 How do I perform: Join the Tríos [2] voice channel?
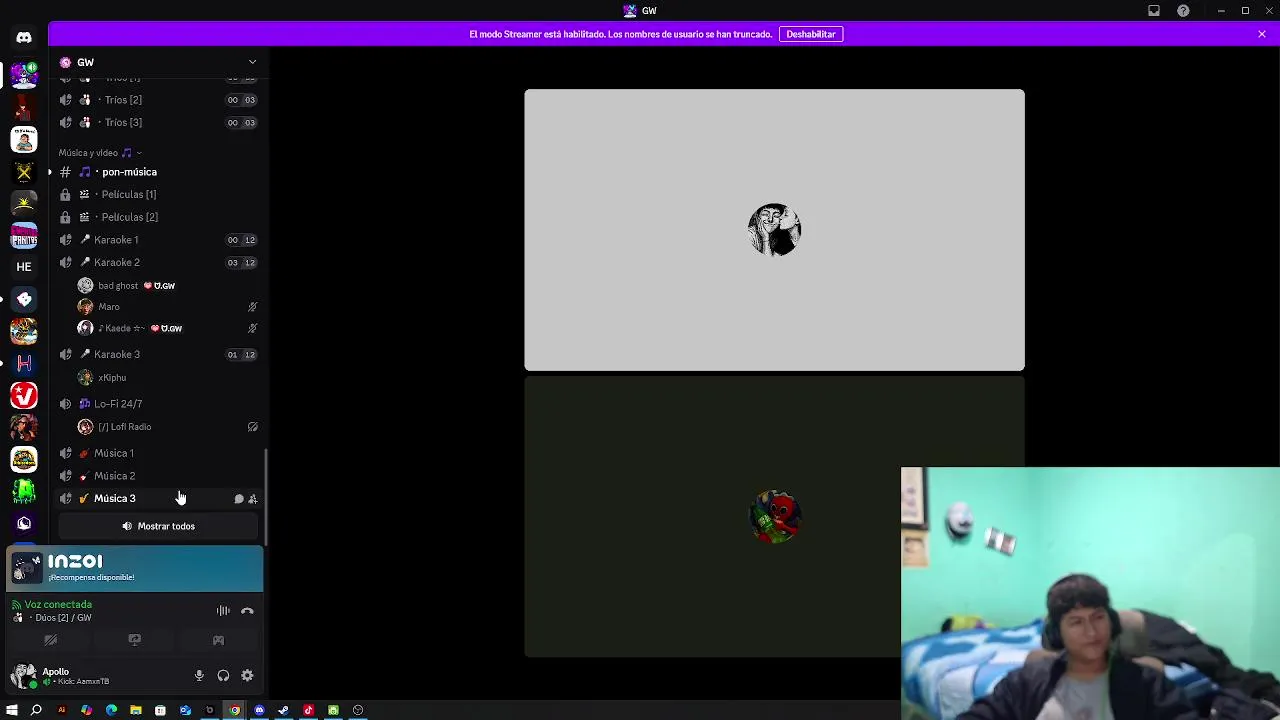click(x=156, y=100)
